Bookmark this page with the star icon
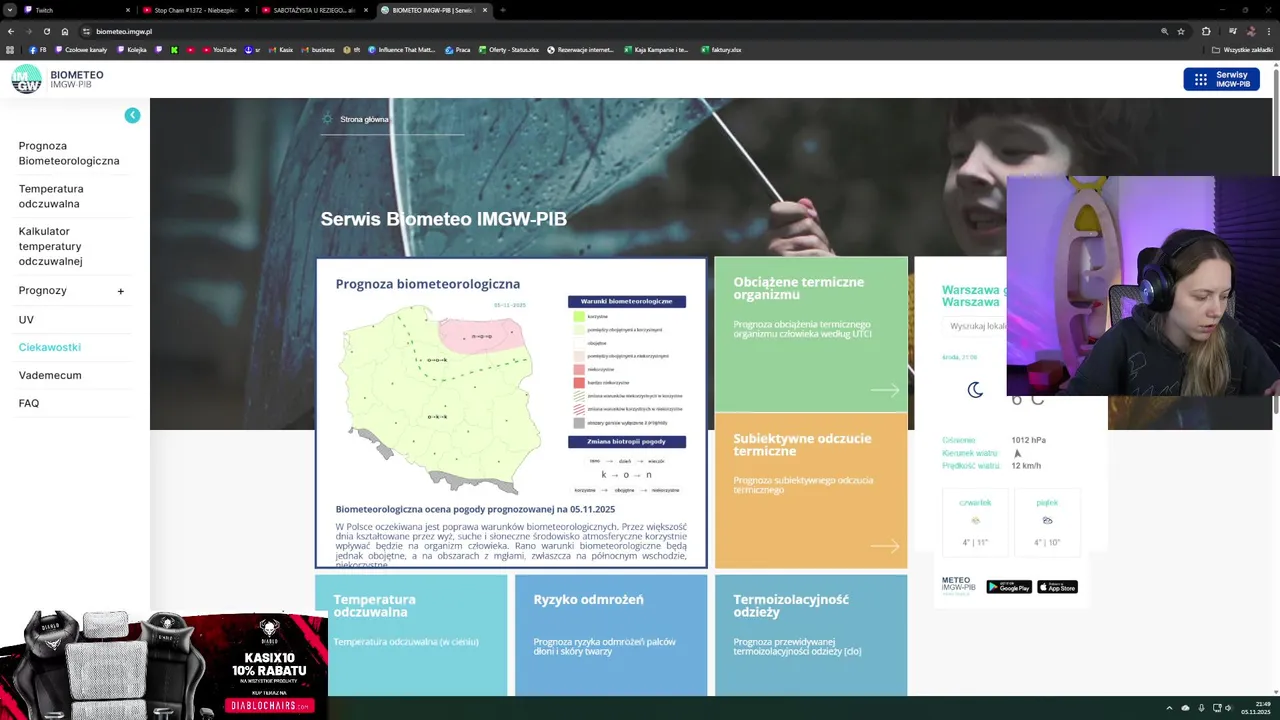The height and width of the screenshot is (720, 1280). click(x=1181, y=31)
